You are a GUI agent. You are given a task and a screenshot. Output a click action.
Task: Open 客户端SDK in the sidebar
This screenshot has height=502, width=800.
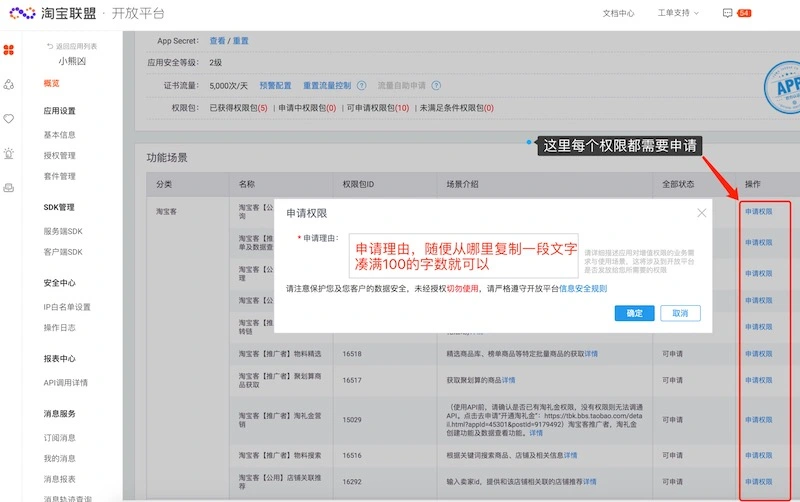pos(63,252)
